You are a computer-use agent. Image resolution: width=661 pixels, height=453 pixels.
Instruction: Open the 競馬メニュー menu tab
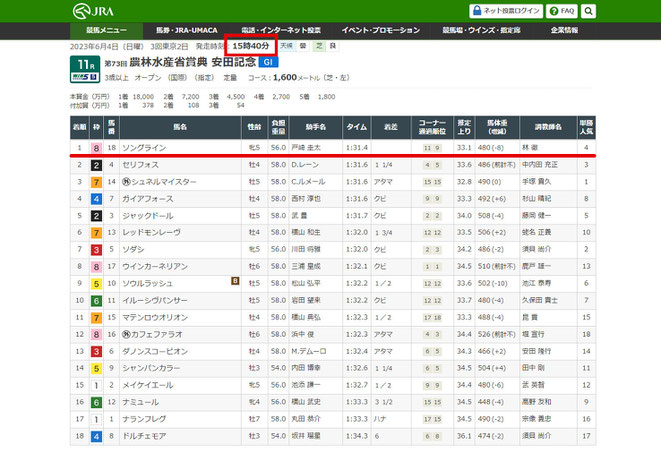tap(106, 30)
